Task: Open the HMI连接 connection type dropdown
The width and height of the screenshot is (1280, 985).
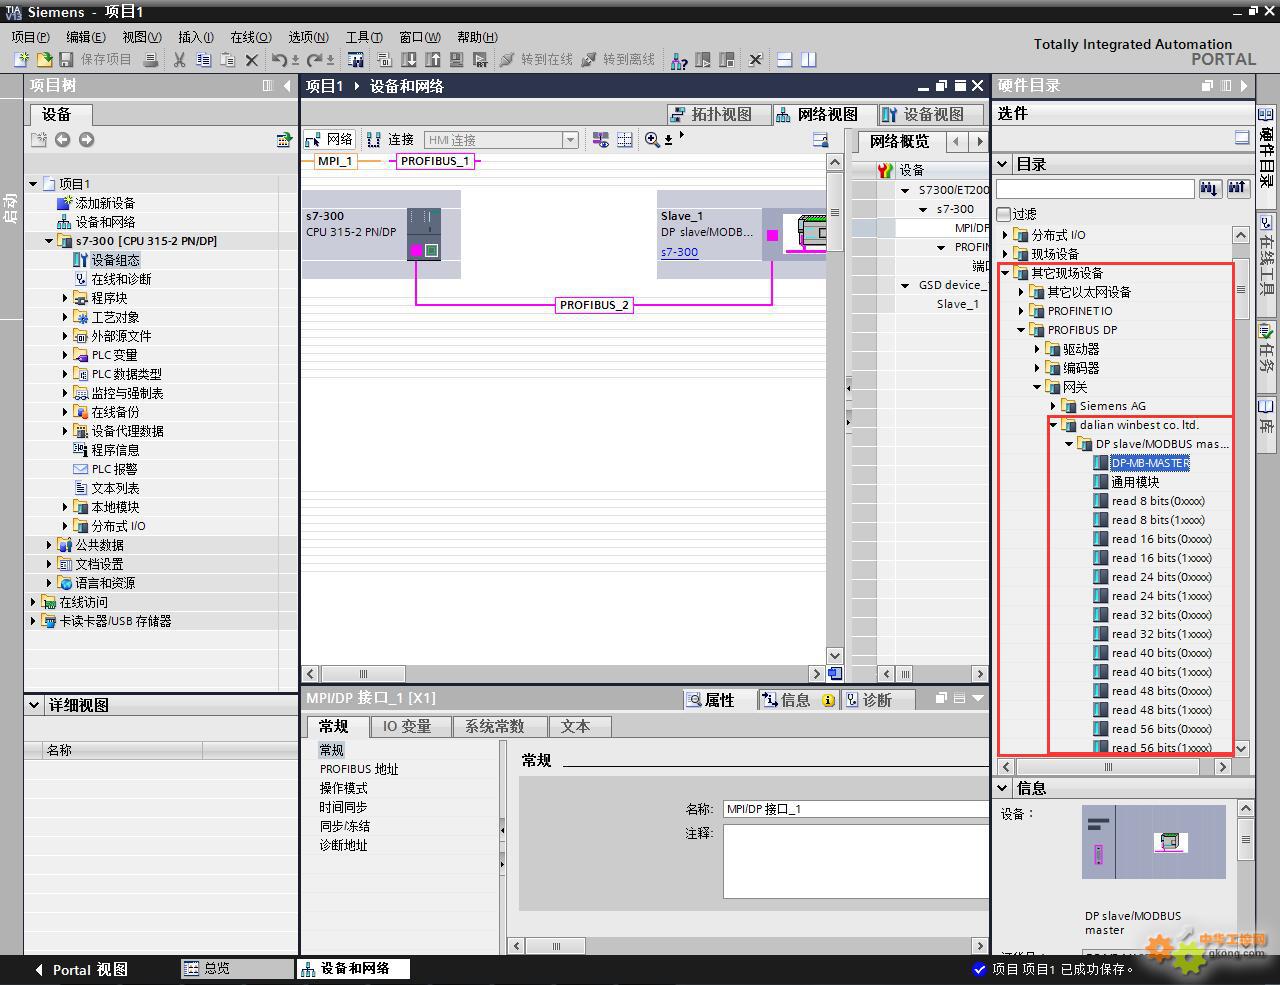Action: click(570, 140)
